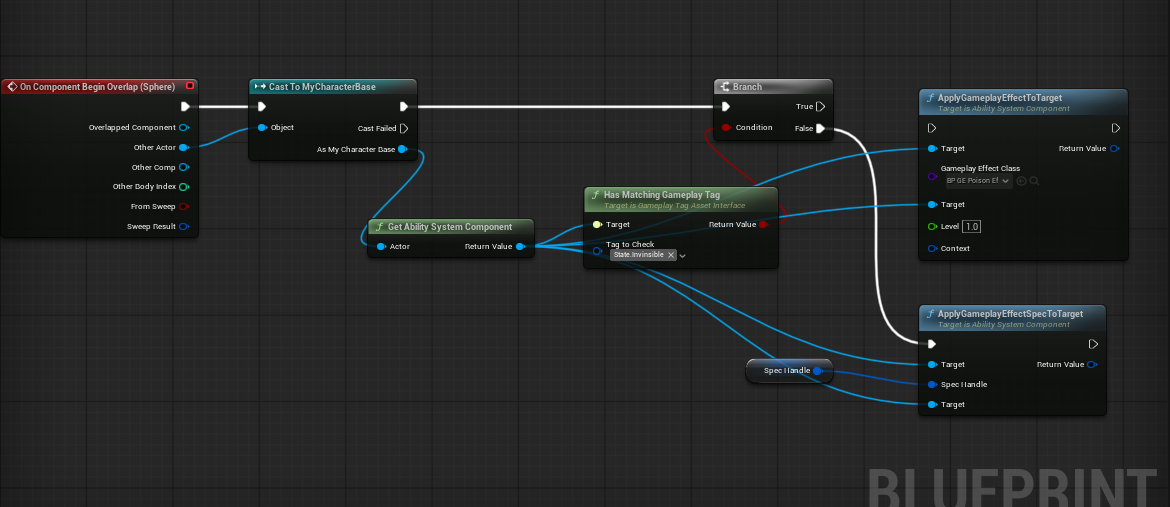Click the Level value input field
Screen dimensions: 1170x507
pos(971,226)
